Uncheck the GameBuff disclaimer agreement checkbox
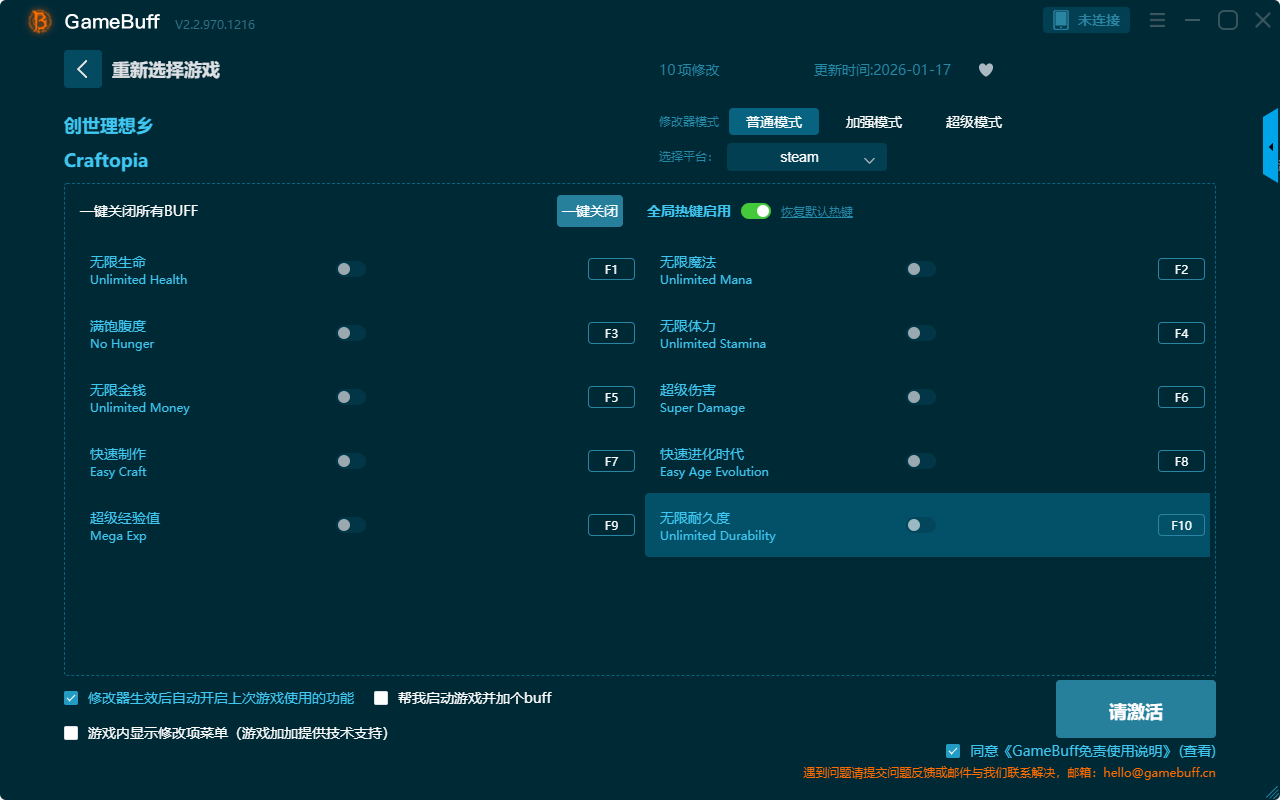Viewport: 1280px width, 800px height. point(953,751)
